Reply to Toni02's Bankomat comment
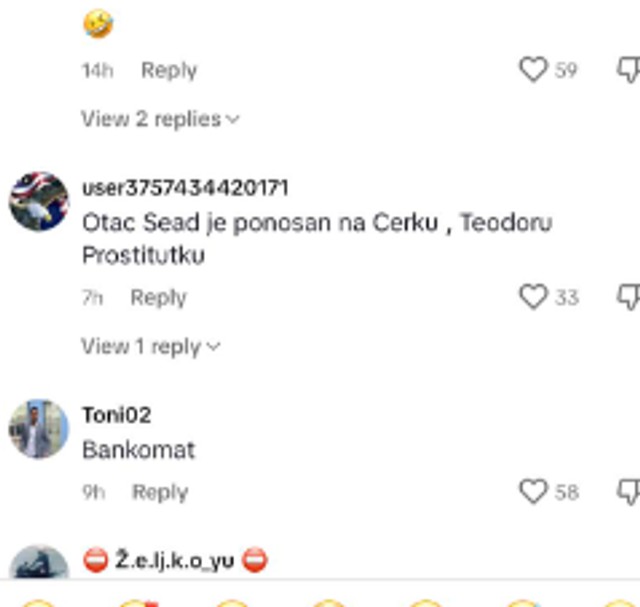The width and height of the screenshot is (640, 607). click(160, 492)
